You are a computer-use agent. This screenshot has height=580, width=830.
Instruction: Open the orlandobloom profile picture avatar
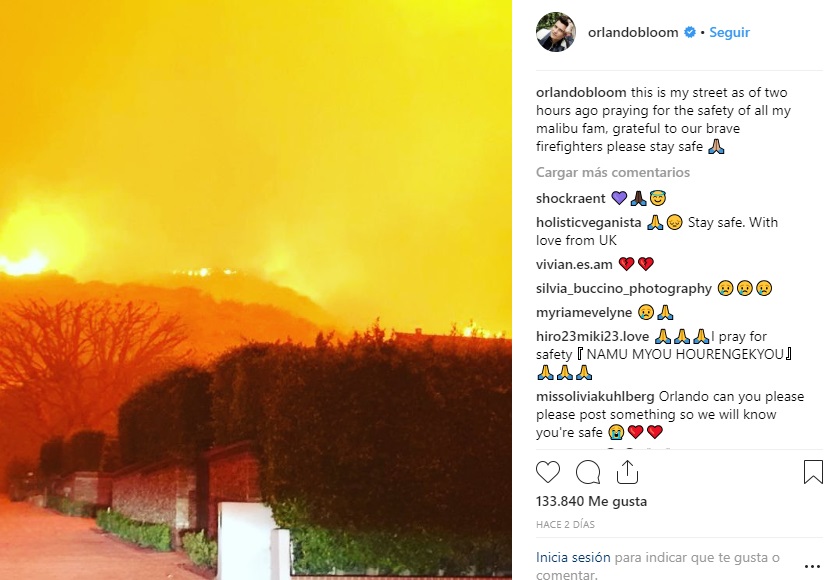coord(556,32)
